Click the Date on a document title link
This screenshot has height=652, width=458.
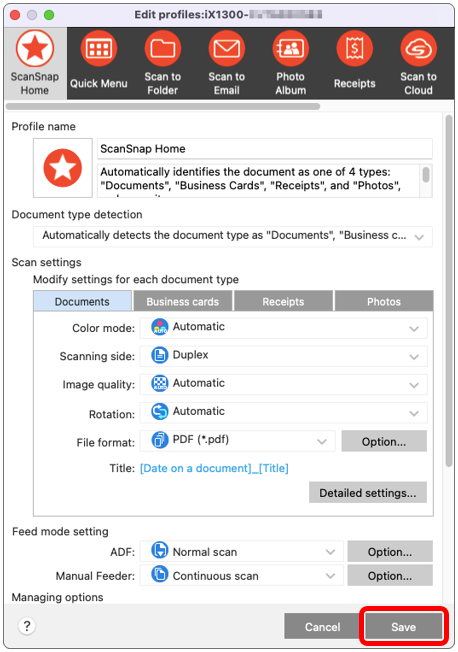tap(196, 468)
